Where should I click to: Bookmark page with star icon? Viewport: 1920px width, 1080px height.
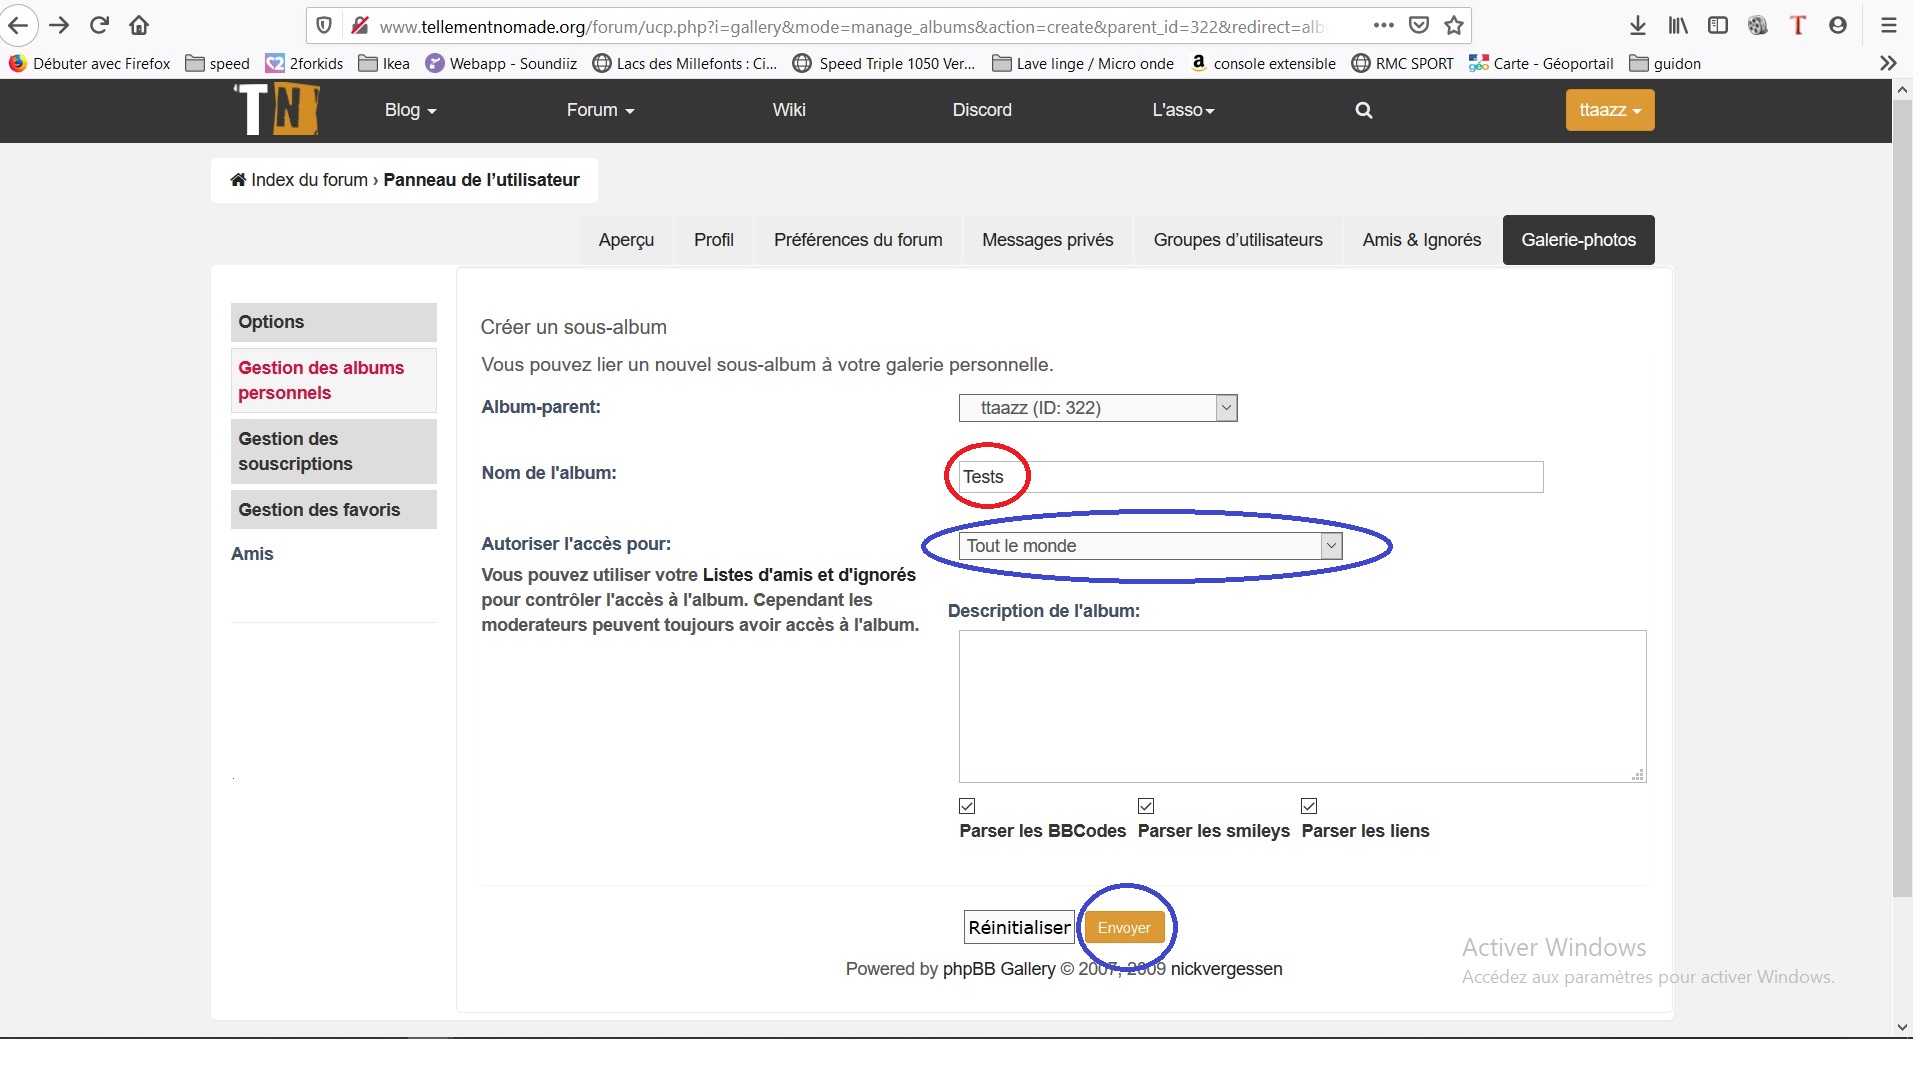1454,26
